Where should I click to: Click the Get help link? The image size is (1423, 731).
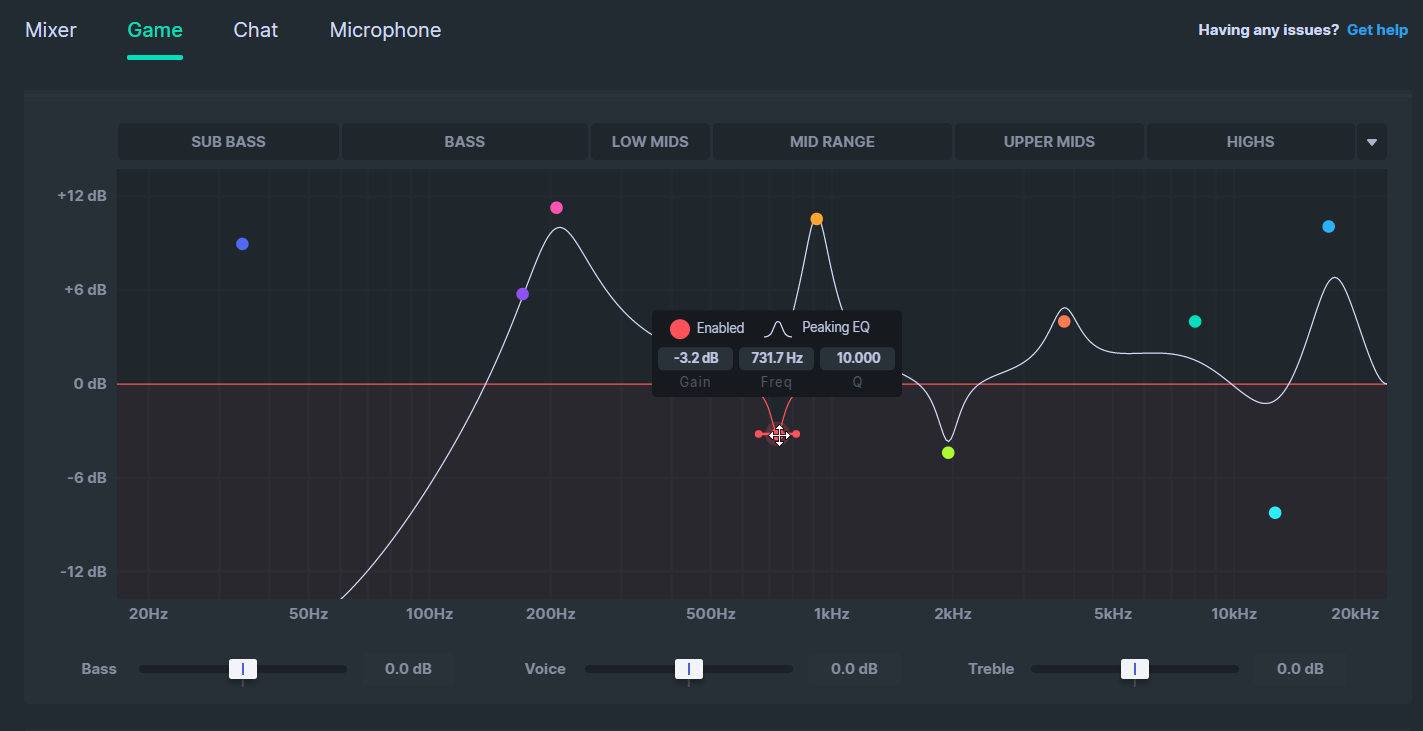(1377, 30)
